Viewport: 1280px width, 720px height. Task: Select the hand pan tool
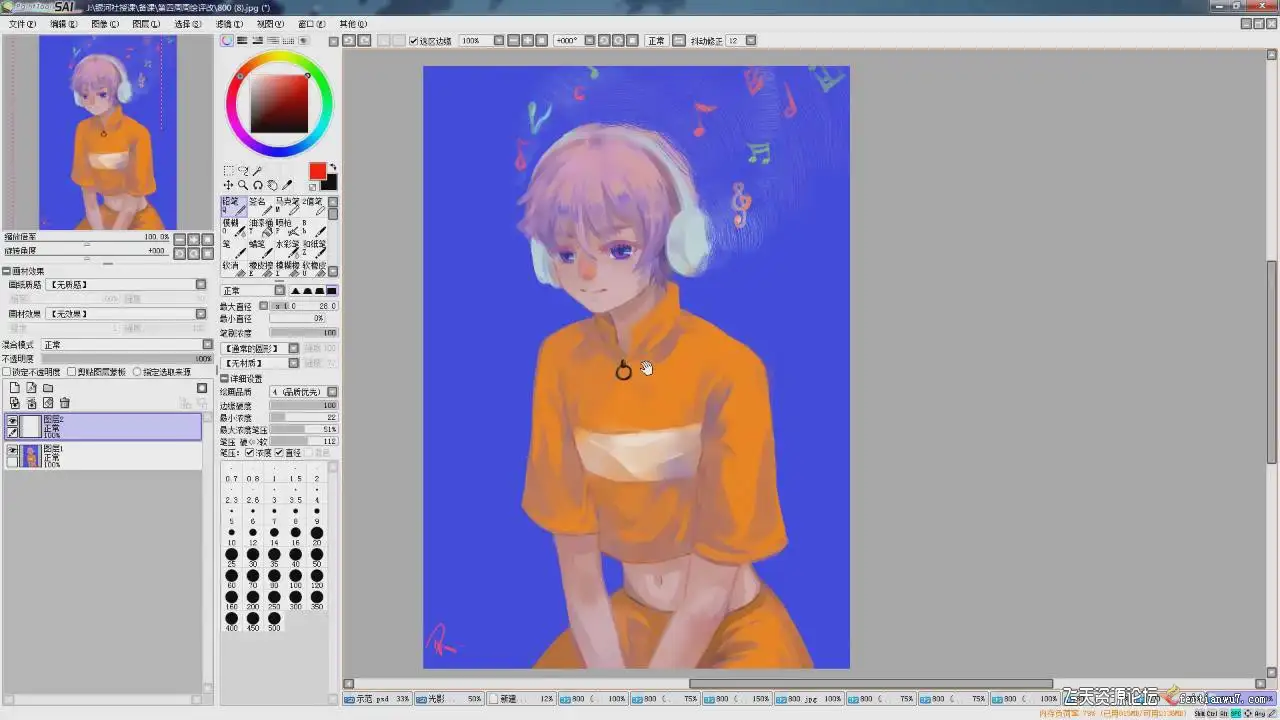click(272, 185)
